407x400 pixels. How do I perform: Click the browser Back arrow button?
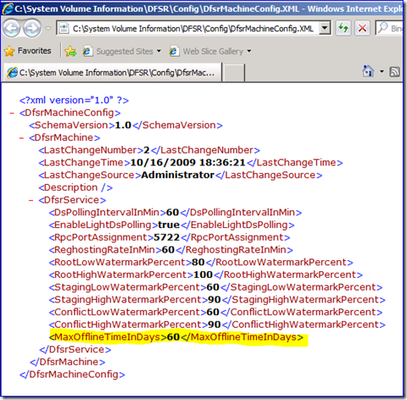click(12, 28)
